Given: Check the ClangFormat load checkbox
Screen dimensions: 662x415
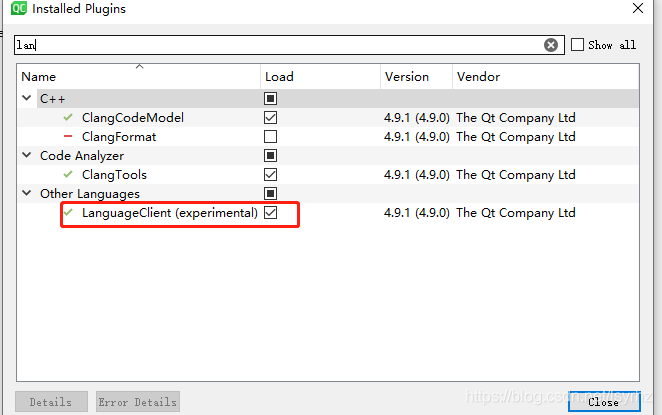Looking at the screenshot, I should (x=270, y=136).
